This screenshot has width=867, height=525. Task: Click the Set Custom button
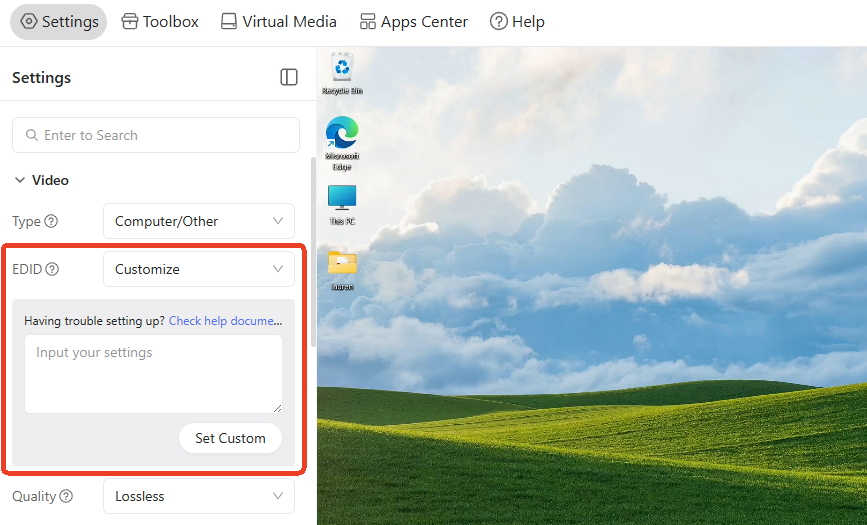point(230,438)
